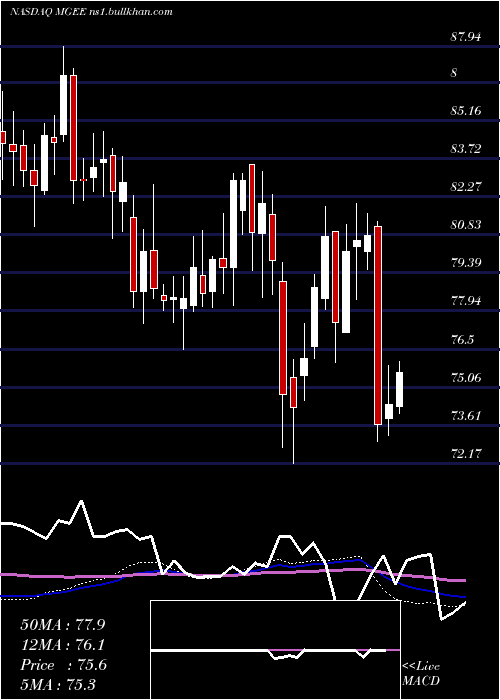500x700 pixels.
Task: Click the Price : 75.6 readout
Action: click(x=63, y=665)
